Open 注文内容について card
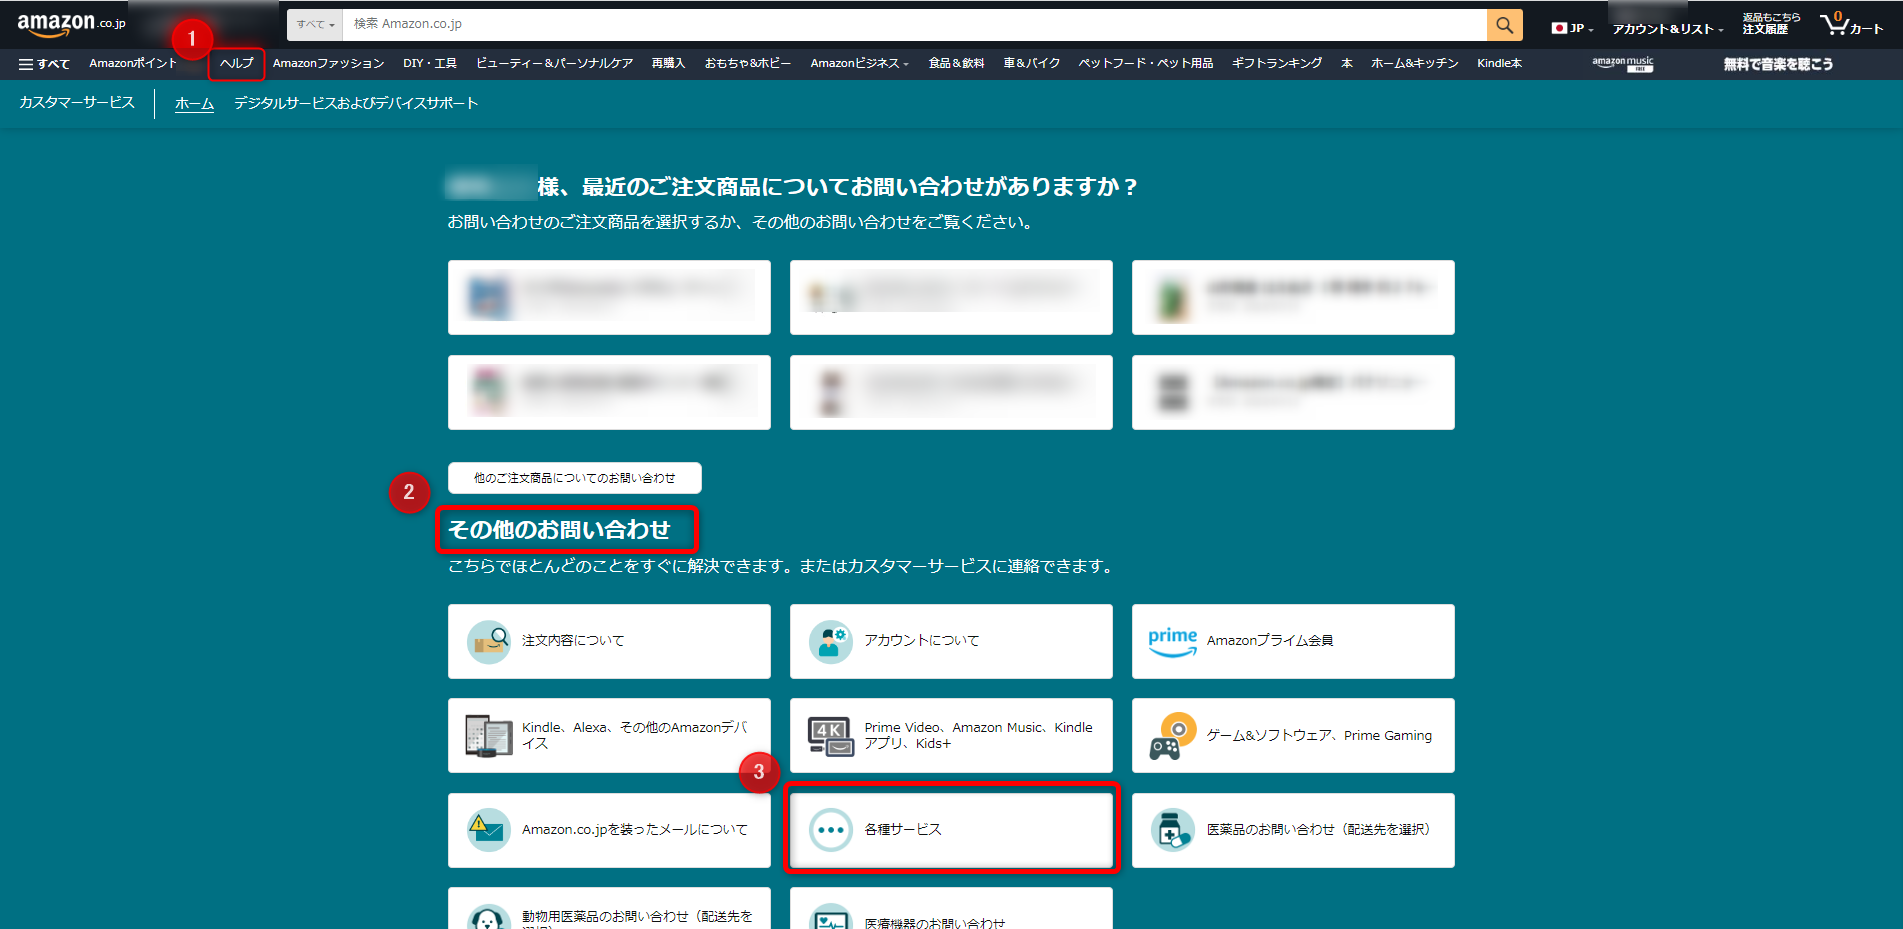 pyautogui.click(x=609, y=641)
